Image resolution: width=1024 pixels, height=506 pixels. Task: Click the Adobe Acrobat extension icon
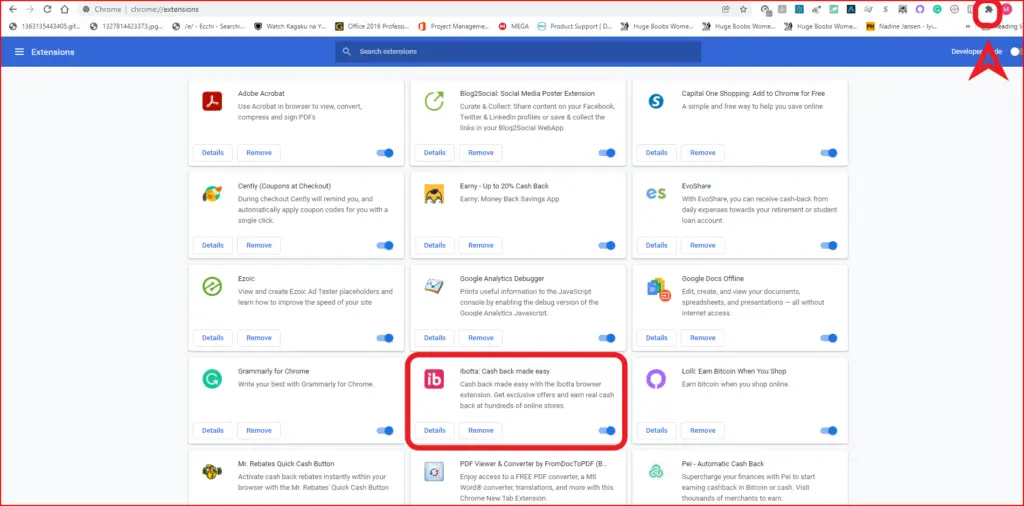point(212,101)
